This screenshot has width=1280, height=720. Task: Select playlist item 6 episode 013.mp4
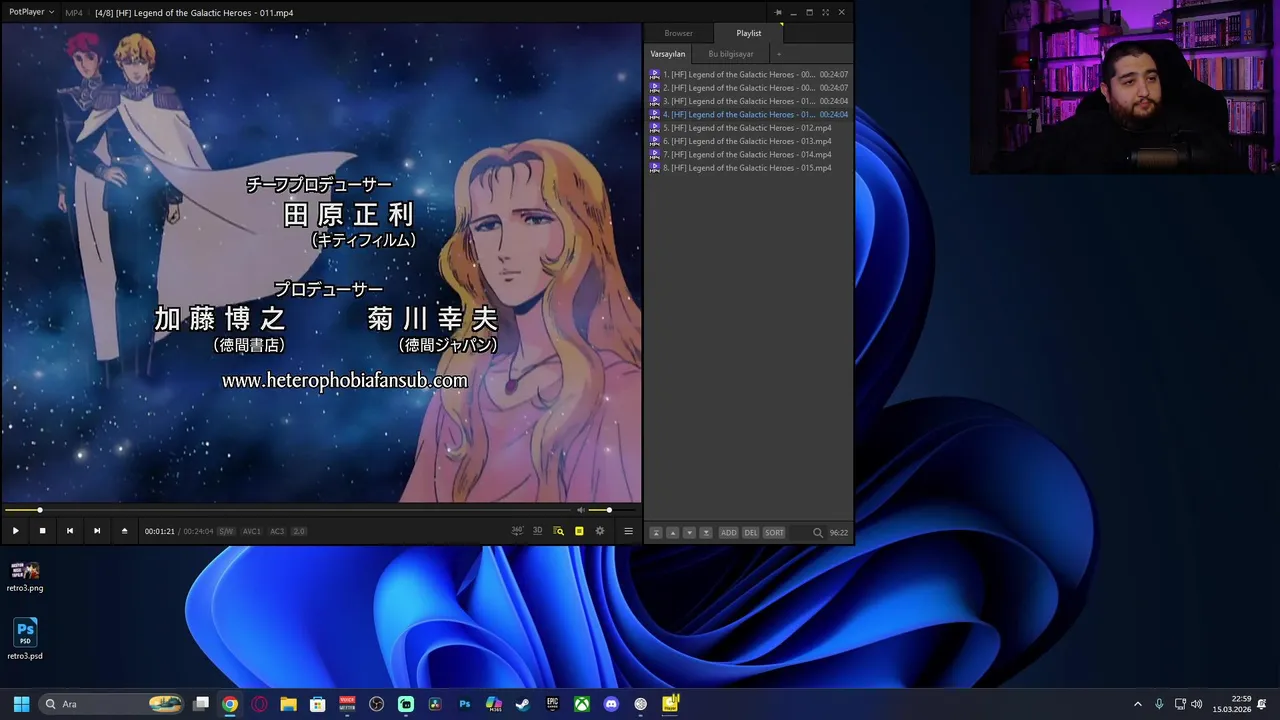tap(749, 141)
